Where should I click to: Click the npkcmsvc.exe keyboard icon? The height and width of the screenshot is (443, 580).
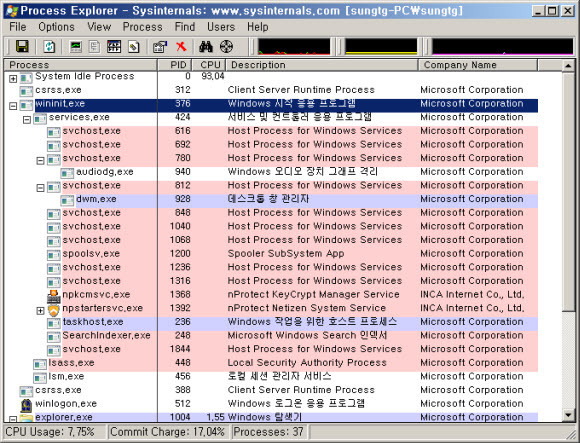pos(54,296)
